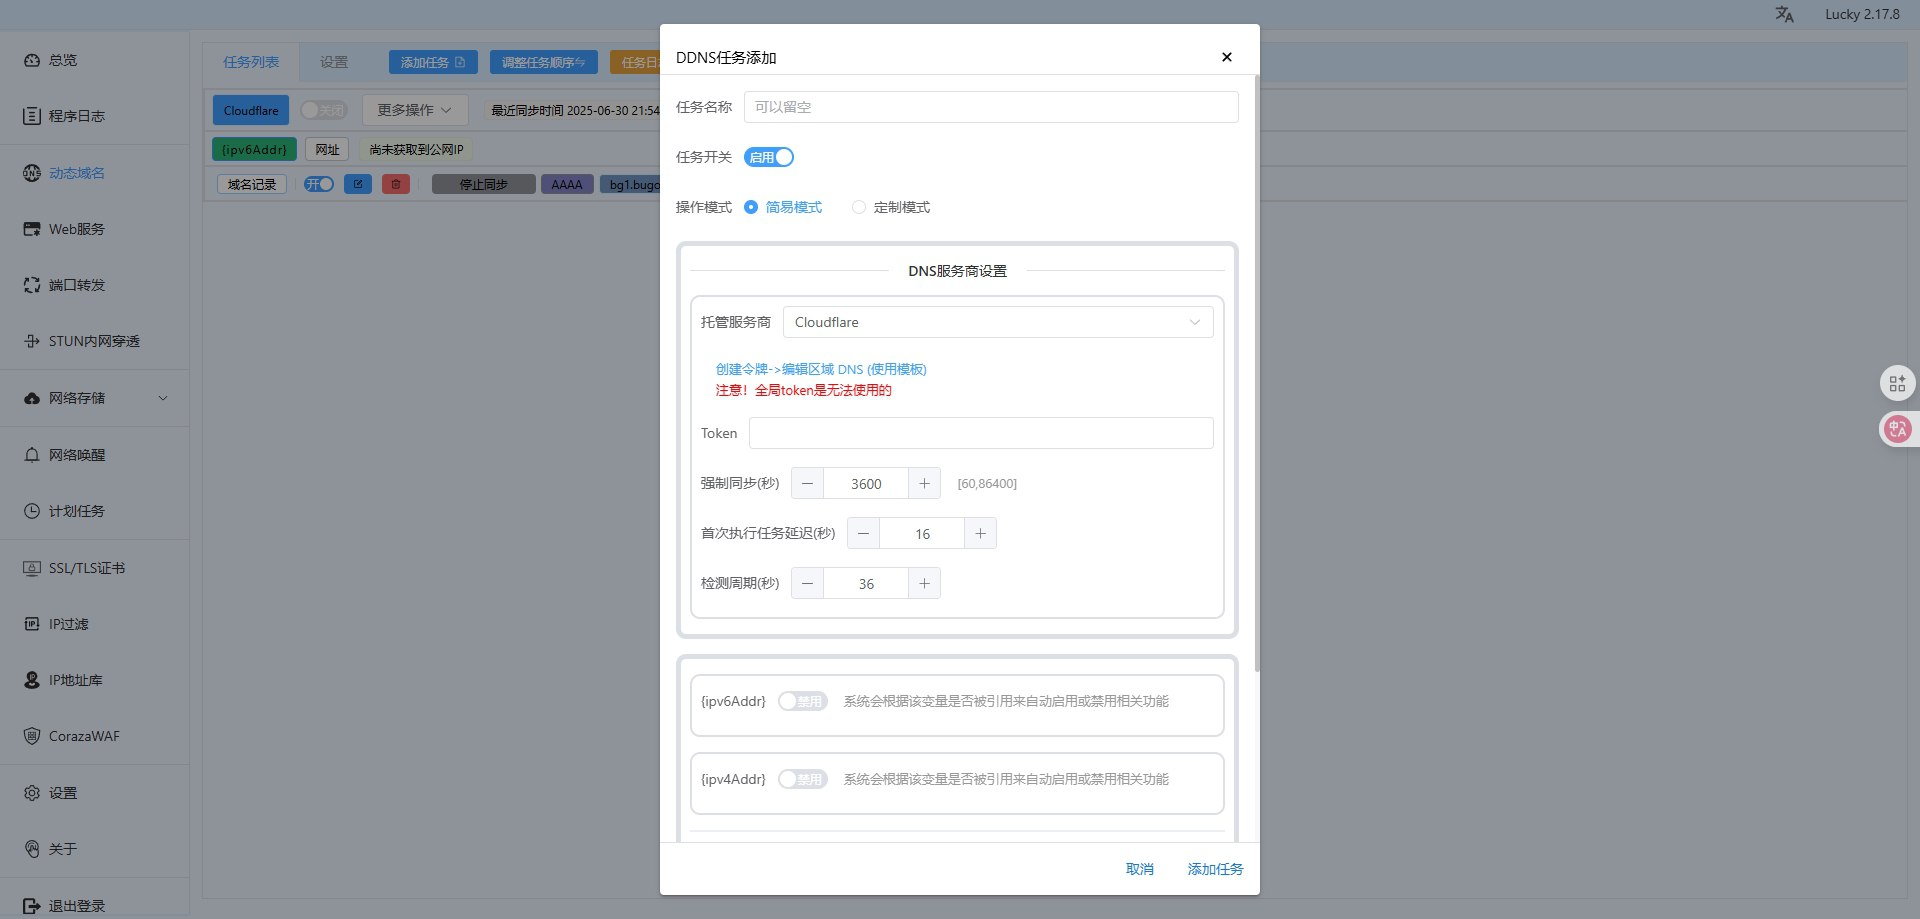The width and height of the screenshot is (1920, 919).
Task: Click the 网络唤醒 bell icon
Action: pos(32,455)
